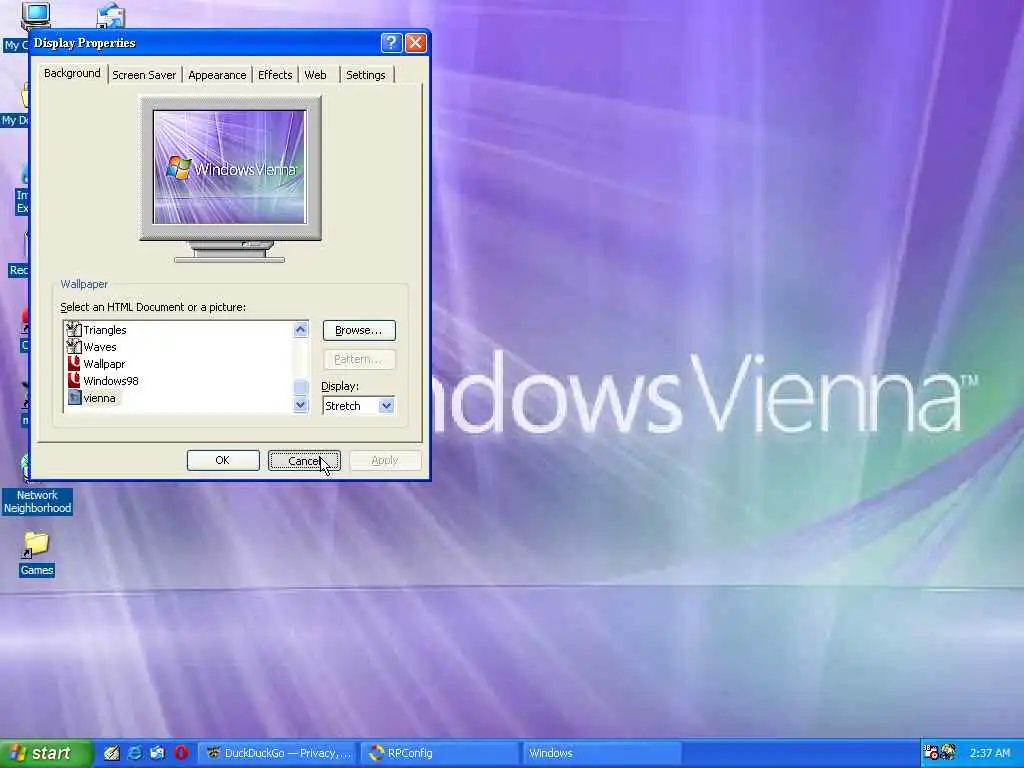
Task: Launch Outlook Express from quick launch
Action: tap(157, 753)
